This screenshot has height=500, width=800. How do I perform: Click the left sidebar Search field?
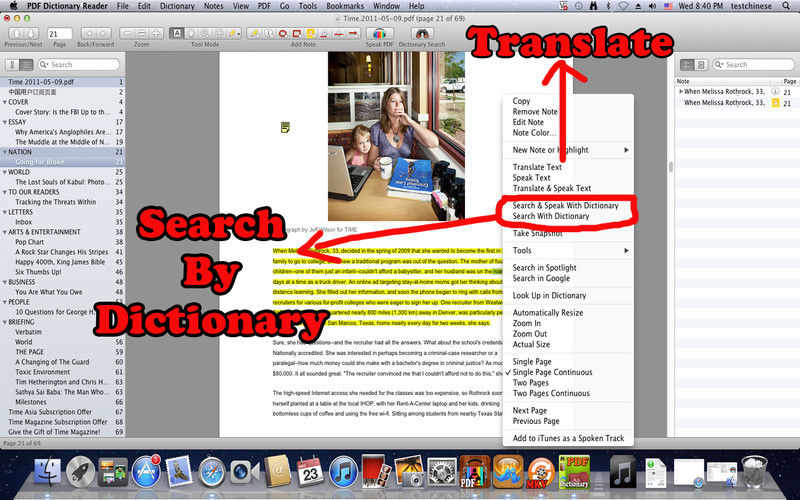pyautogui.click(x=79, y=65)
